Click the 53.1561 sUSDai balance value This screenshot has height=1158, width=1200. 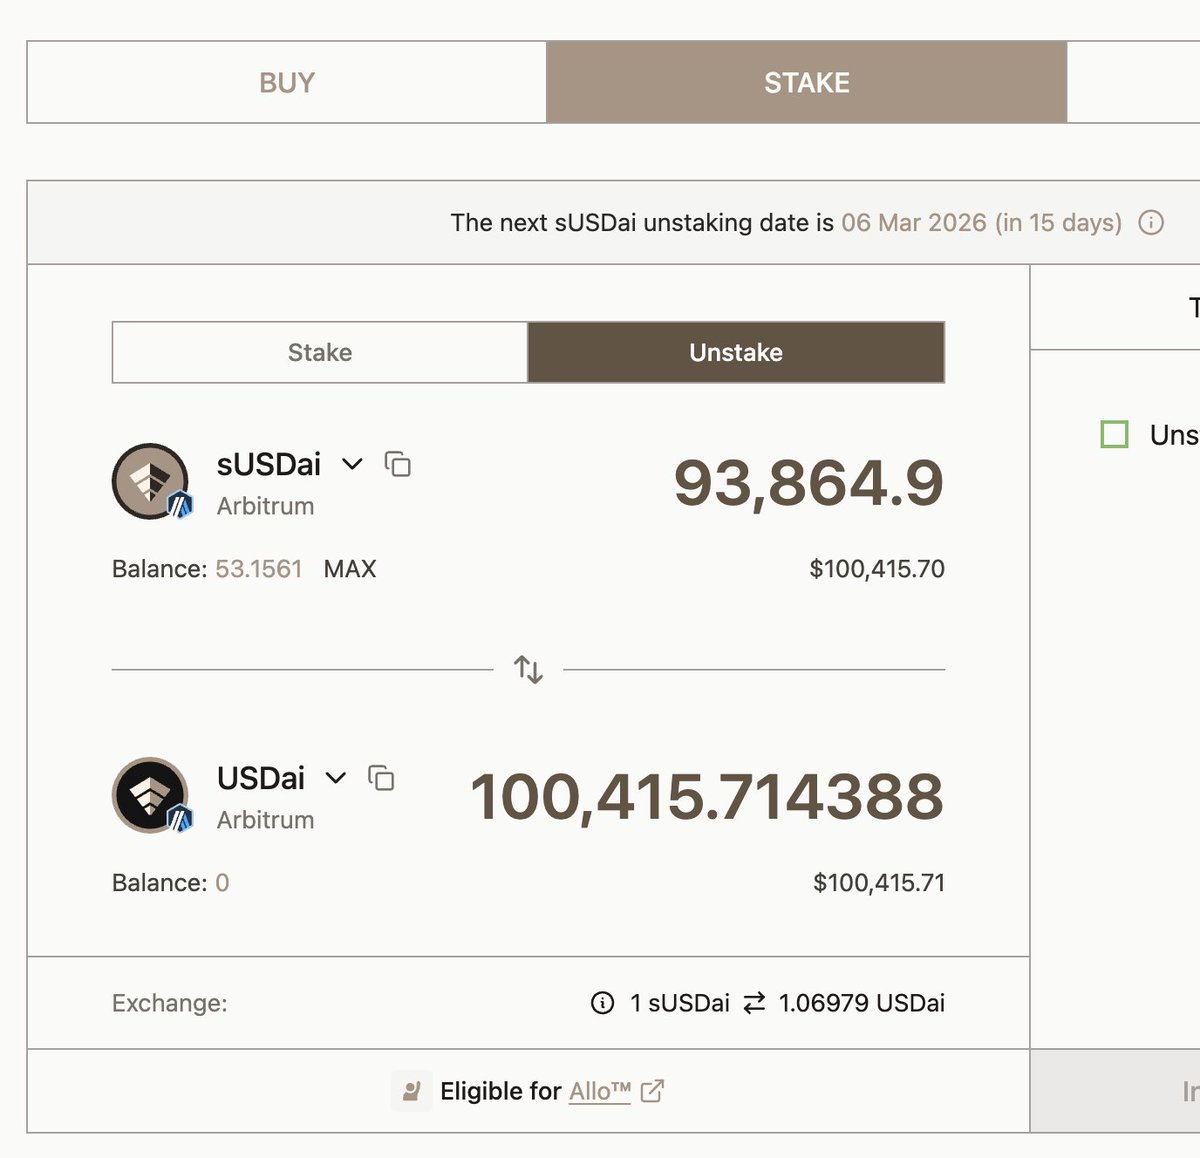(x=259, y=569)
